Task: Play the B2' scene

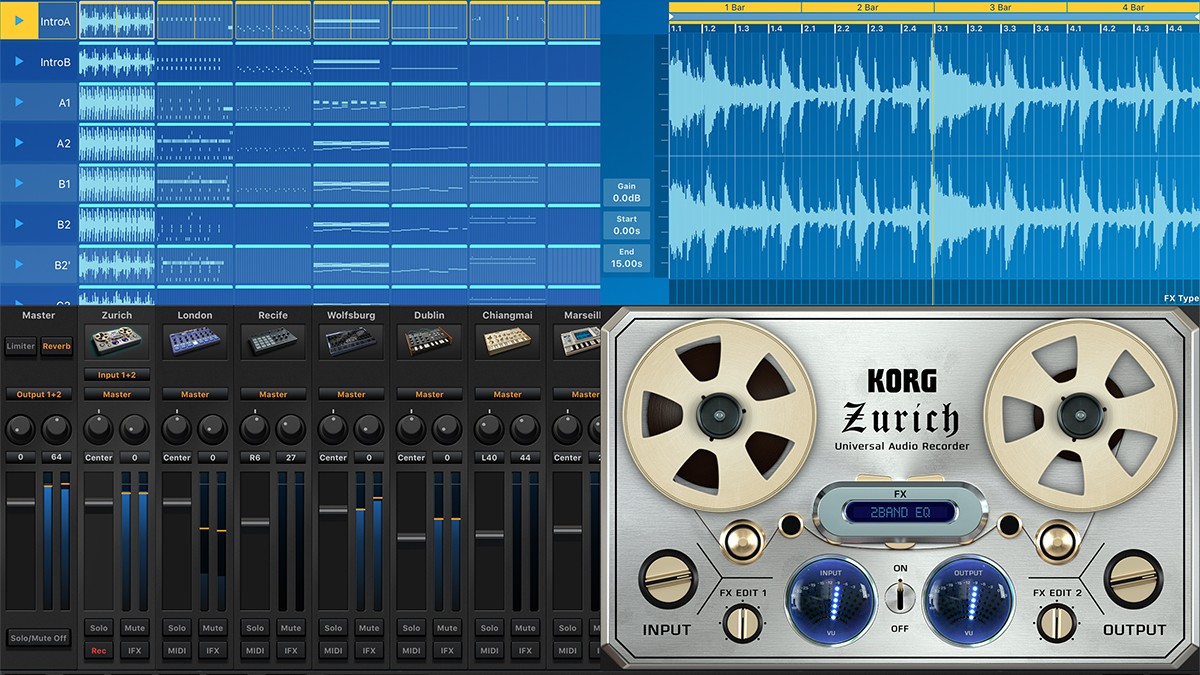Action: (x=19, y=266)
